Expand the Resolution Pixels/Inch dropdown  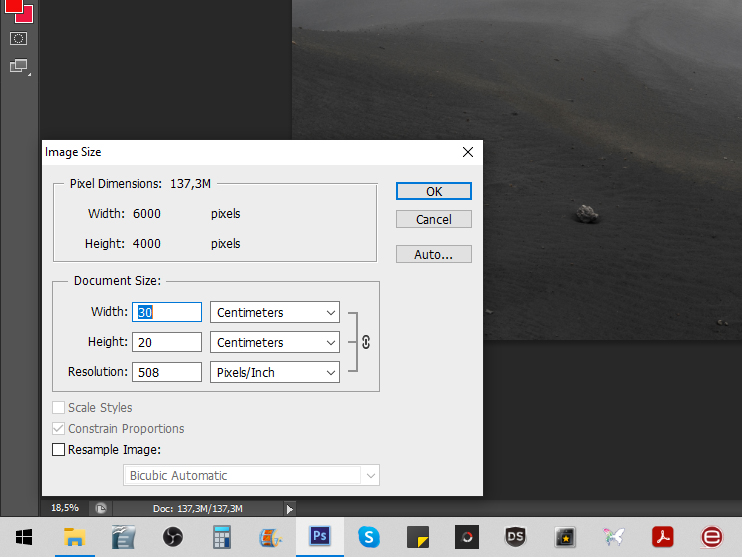pos(275,372)
